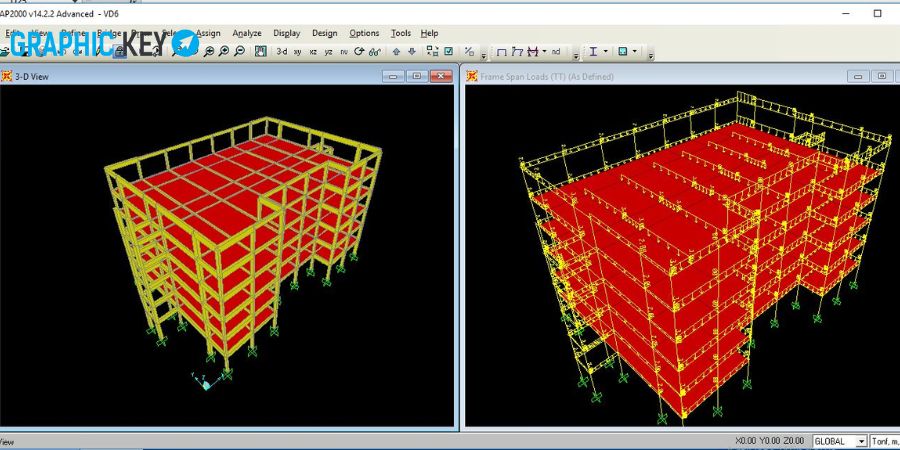Click the 3-D View window title
Image resolution: width=900 pixels, height=450 pixels.
click(32, 76)
